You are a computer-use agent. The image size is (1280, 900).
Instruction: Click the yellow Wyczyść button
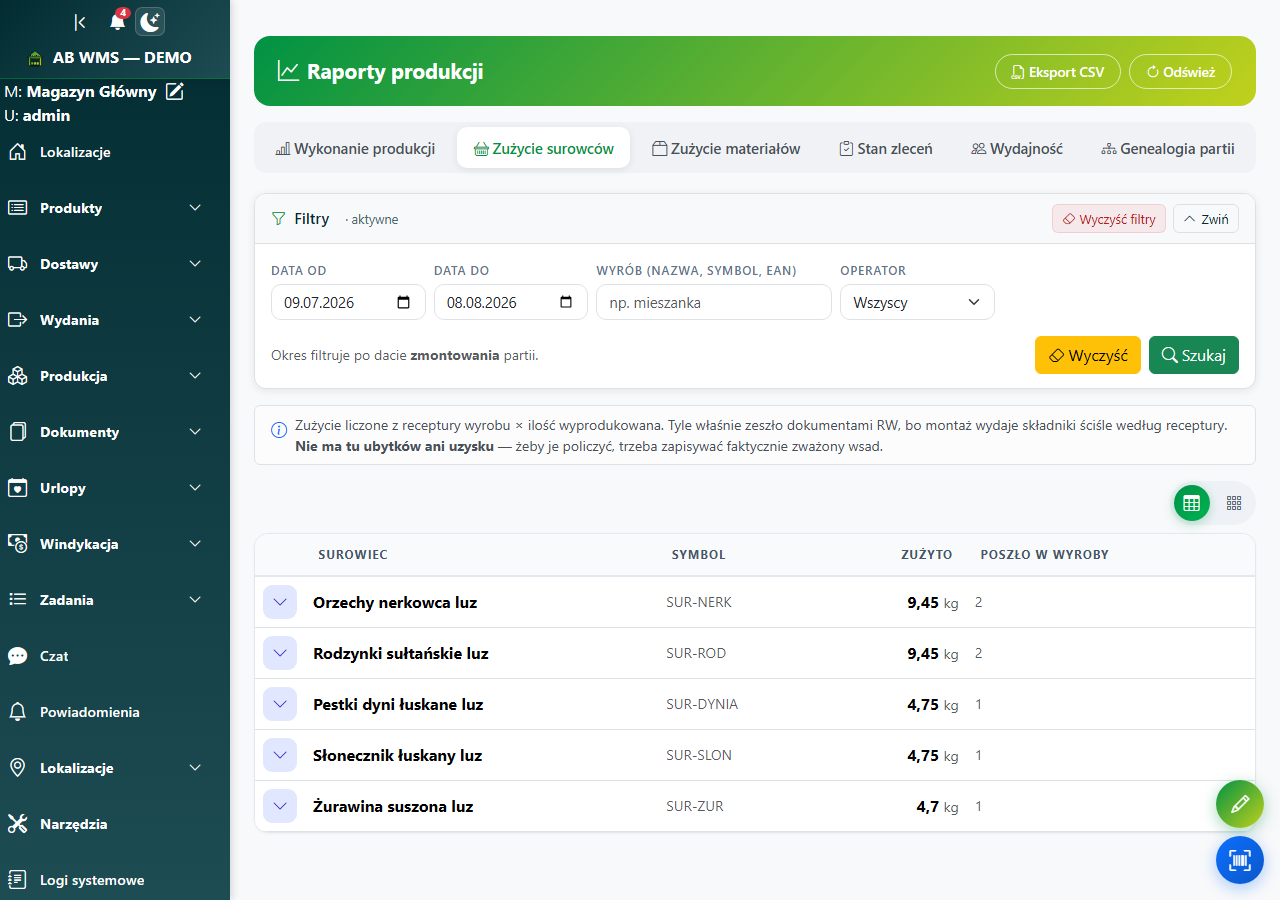[x=1088, y=355]
